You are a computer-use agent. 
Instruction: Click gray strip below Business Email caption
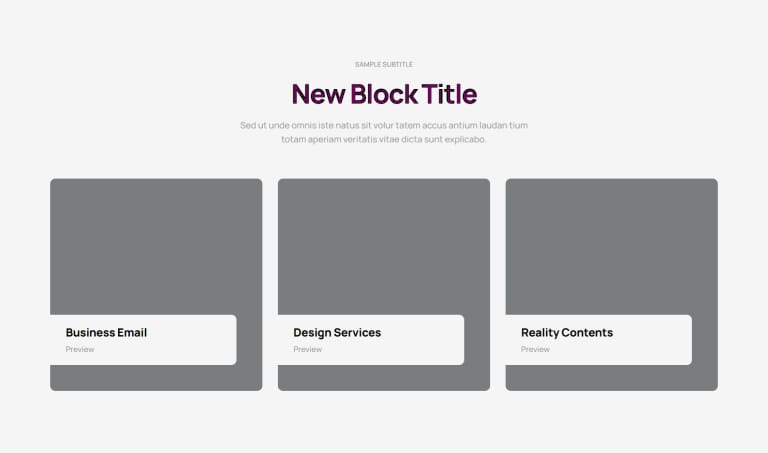156,378
